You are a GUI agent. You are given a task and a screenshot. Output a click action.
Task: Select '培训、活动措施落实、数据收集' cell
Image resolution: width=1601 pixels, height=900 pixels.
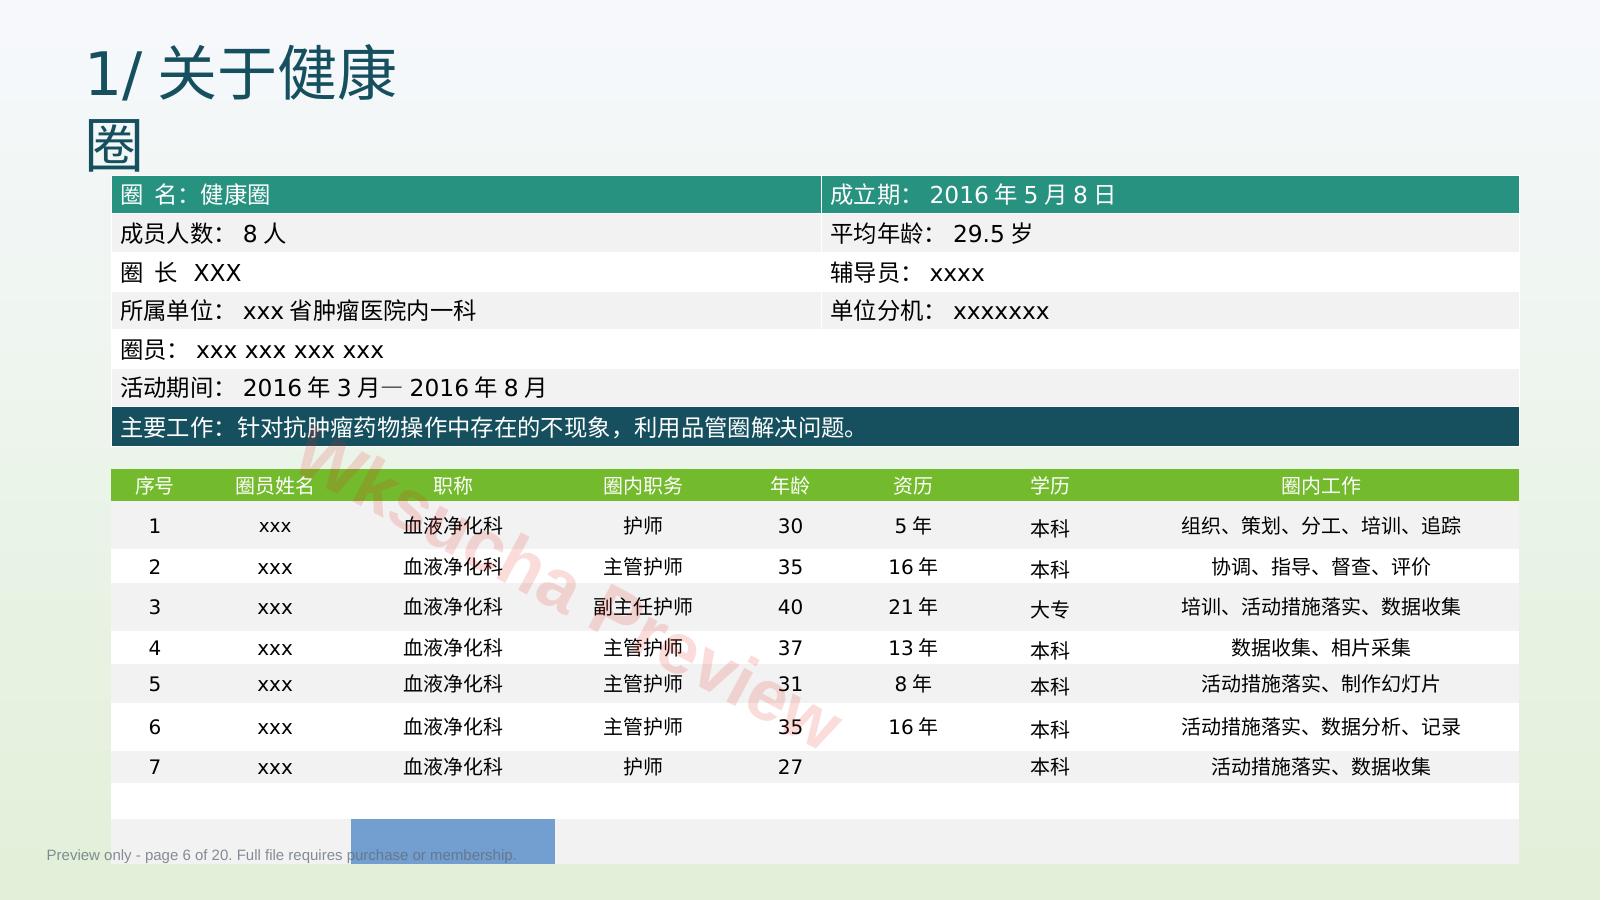[x=1321, y=606]
